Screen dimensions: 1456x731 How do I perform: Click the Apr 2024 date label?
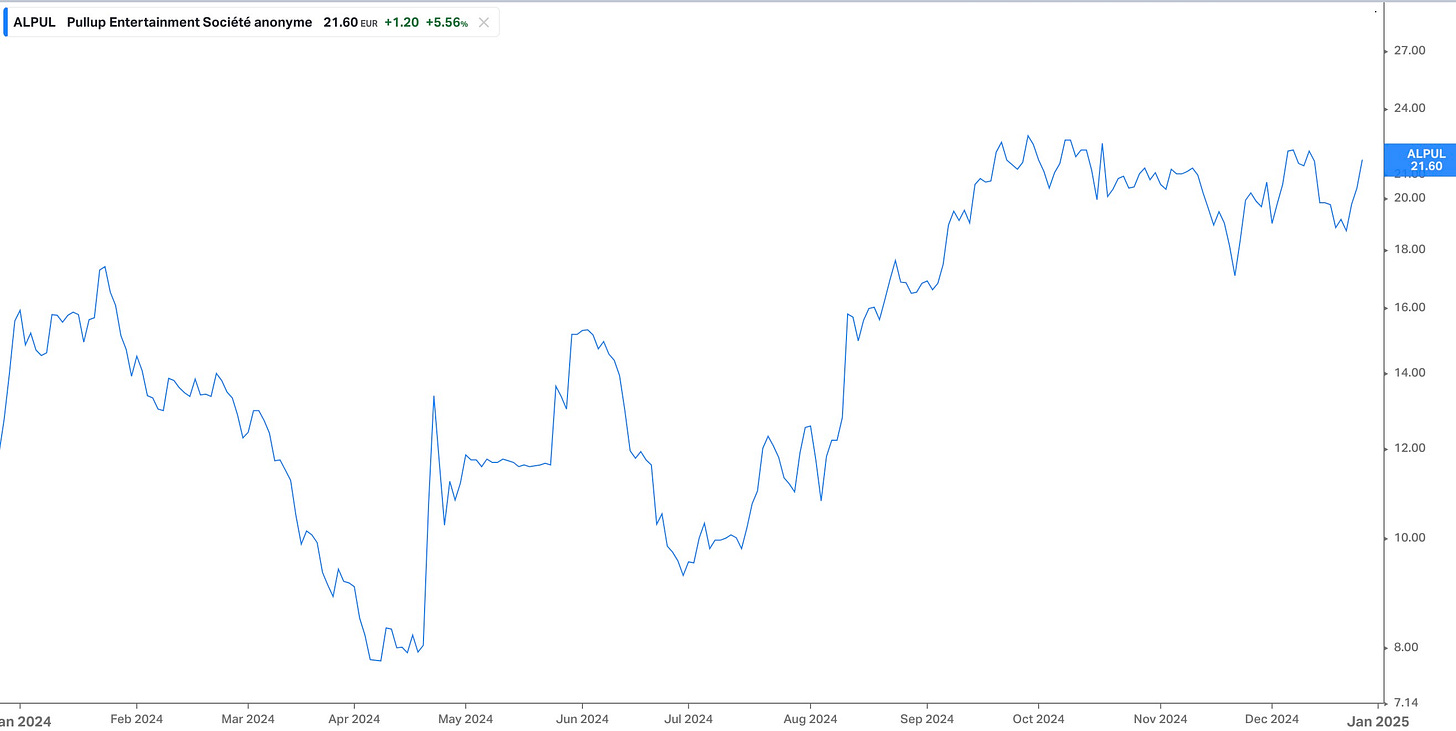(354, 719)
